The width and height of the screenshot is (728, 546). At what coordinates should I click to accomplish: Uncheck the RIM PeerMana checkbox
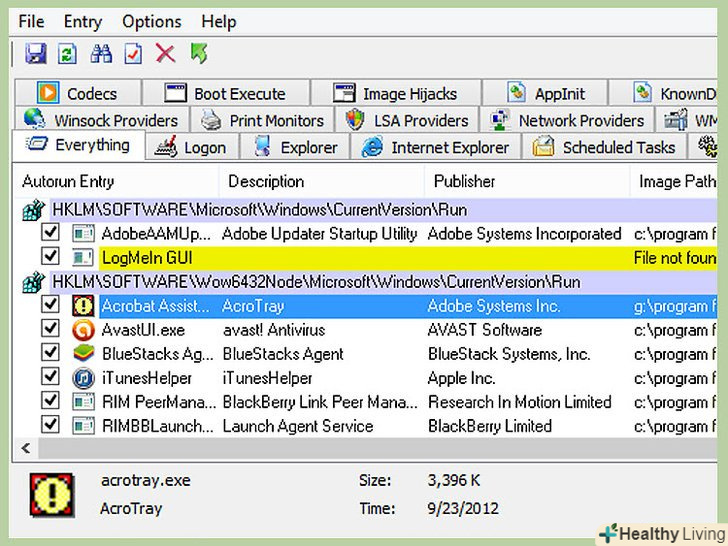(50, 400)
